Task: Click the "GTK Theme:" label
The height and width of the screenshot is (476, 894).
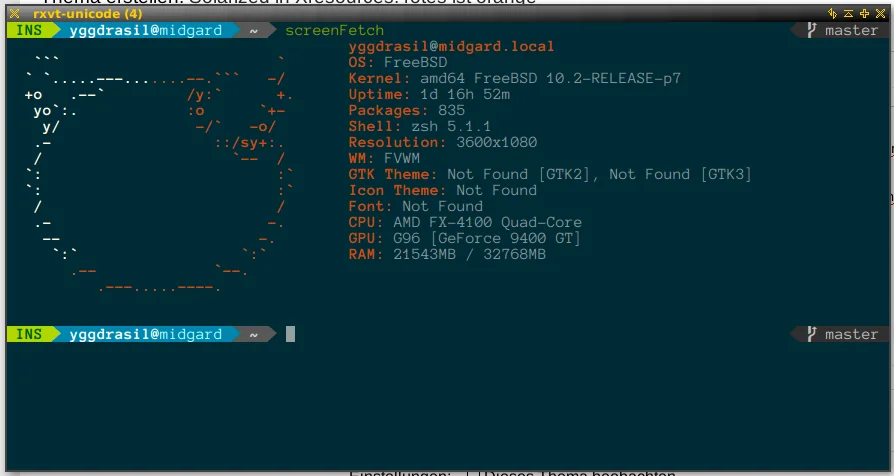Action: pos(393,174)
